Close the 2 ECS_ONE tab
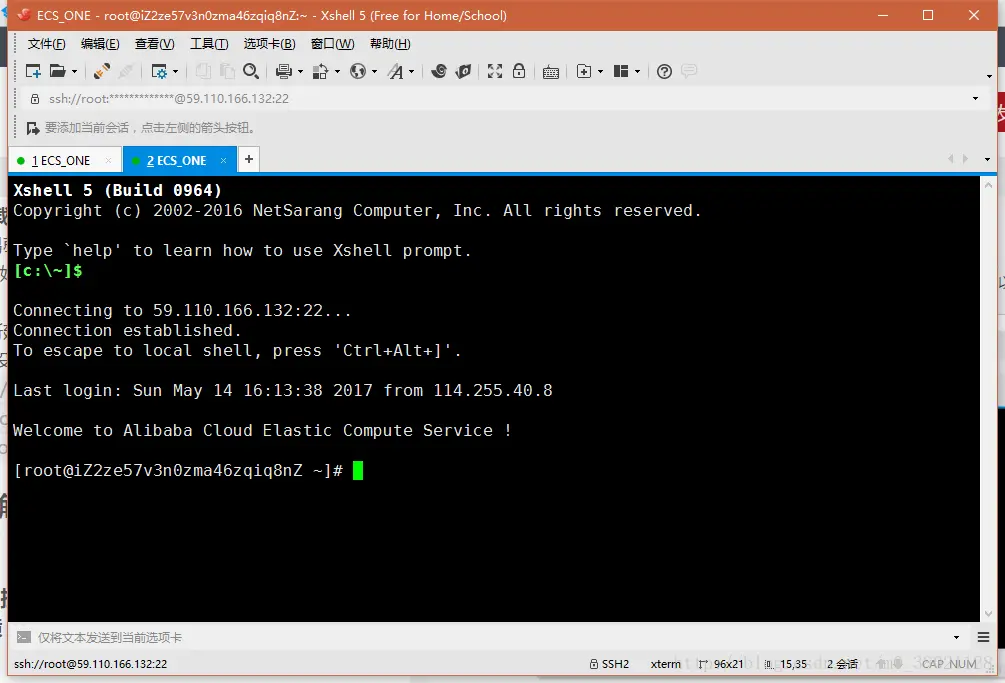1005x683 pixels. [x=223, y=160]
